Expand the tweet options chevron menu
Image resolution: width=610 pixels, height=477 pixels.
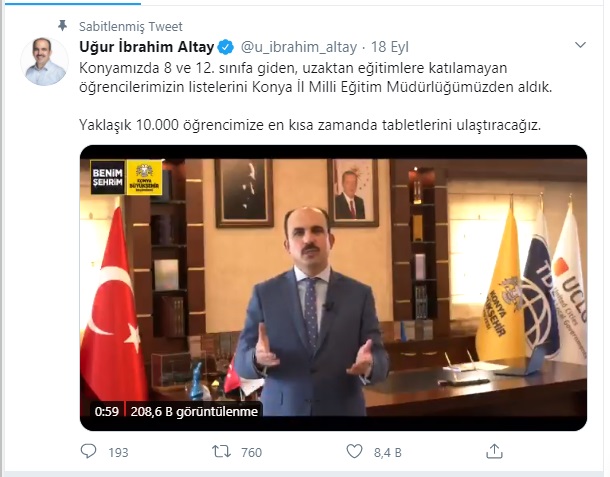(x=580, y=45)
